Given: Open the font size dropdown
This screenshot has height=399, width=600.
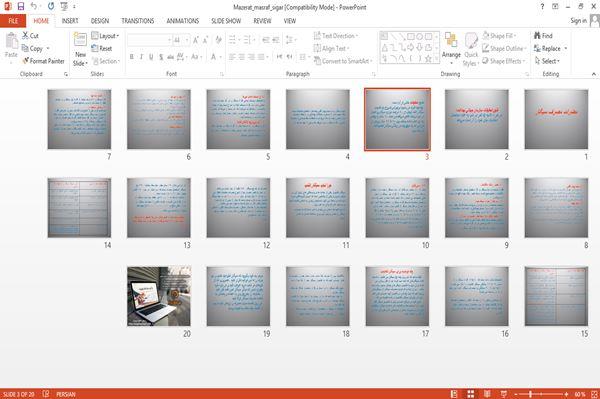Looking at the screenshot, I should coord(187,40).
